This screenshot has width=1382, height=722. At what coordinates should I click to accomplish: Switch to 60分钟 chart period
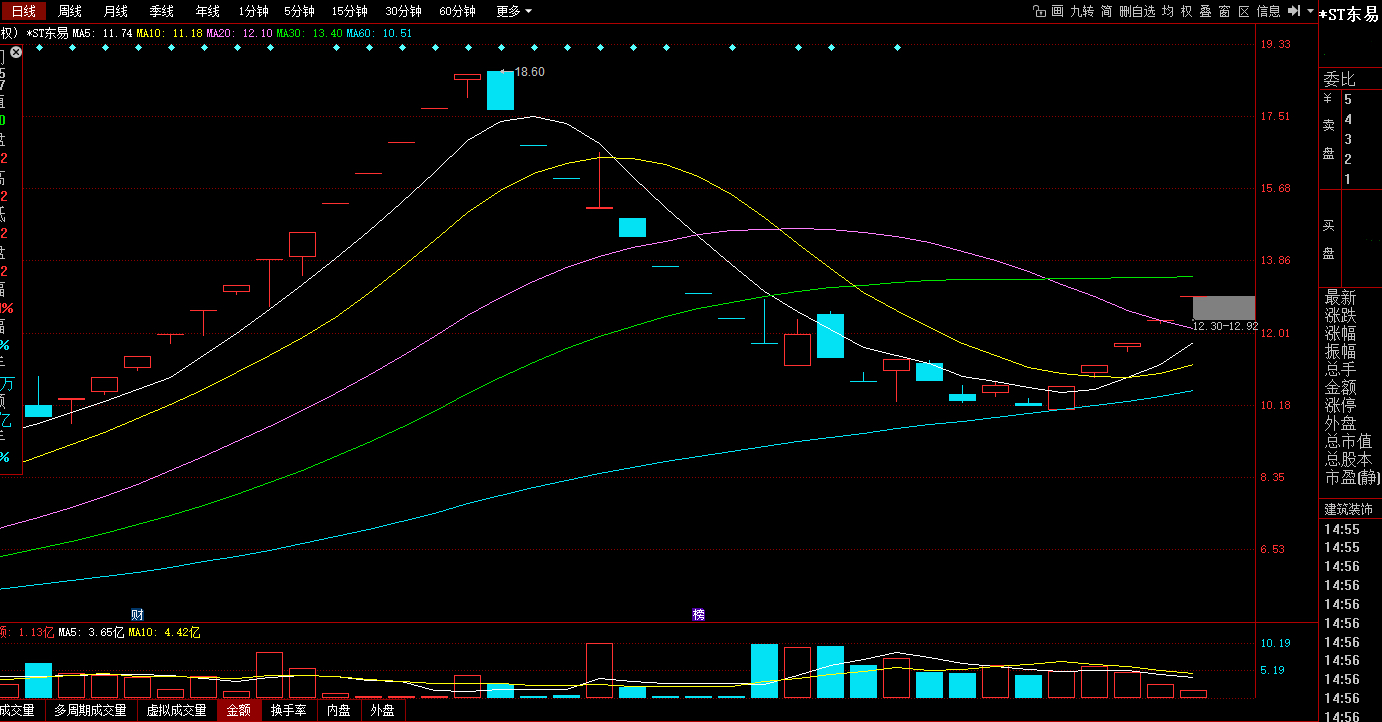click(x=457, y=11)
